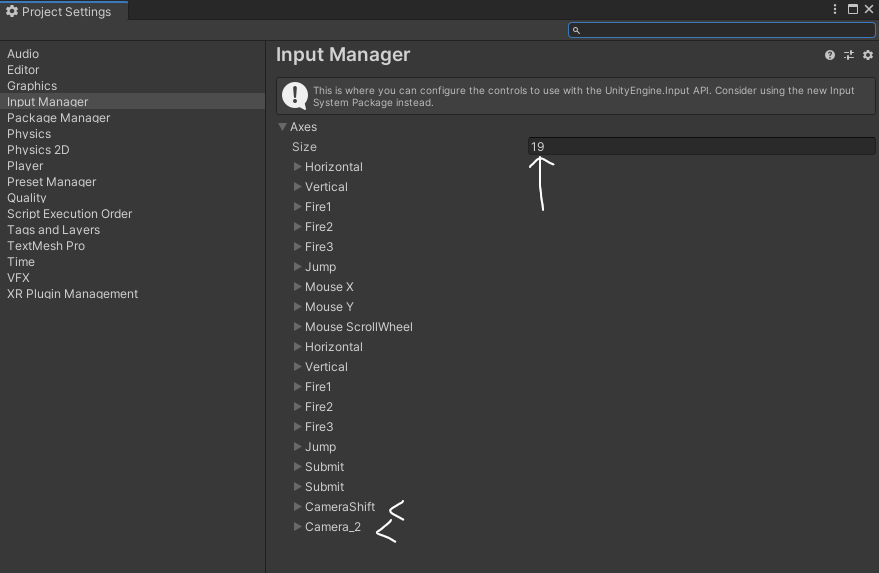Go to Physics 2D settings
Viewport: 879px width, 573px height.
tap(38, 150)
